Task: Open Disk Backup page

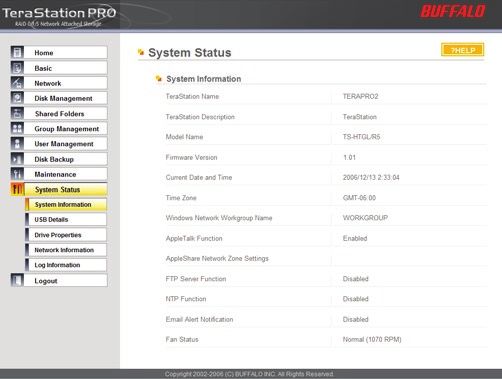Action: (66, 159)
